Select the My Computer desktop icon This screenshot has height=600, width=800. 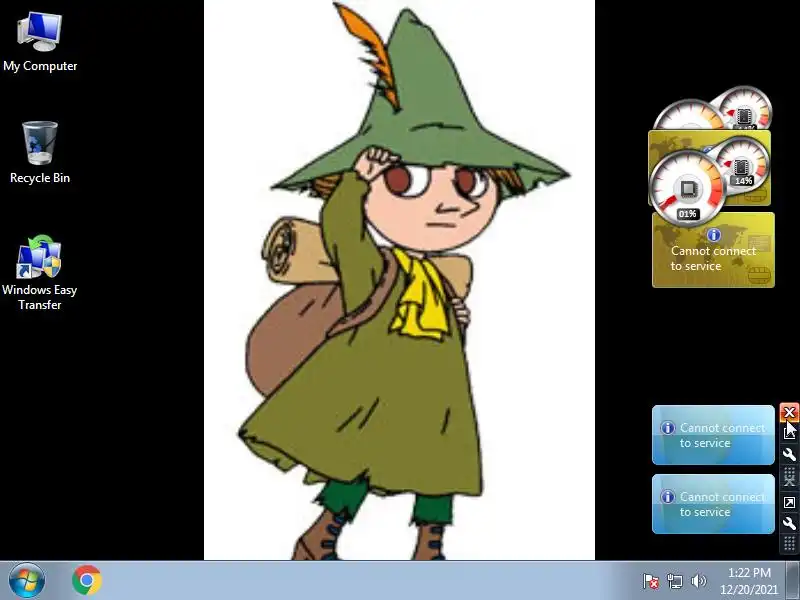click(x=40, y=42)
